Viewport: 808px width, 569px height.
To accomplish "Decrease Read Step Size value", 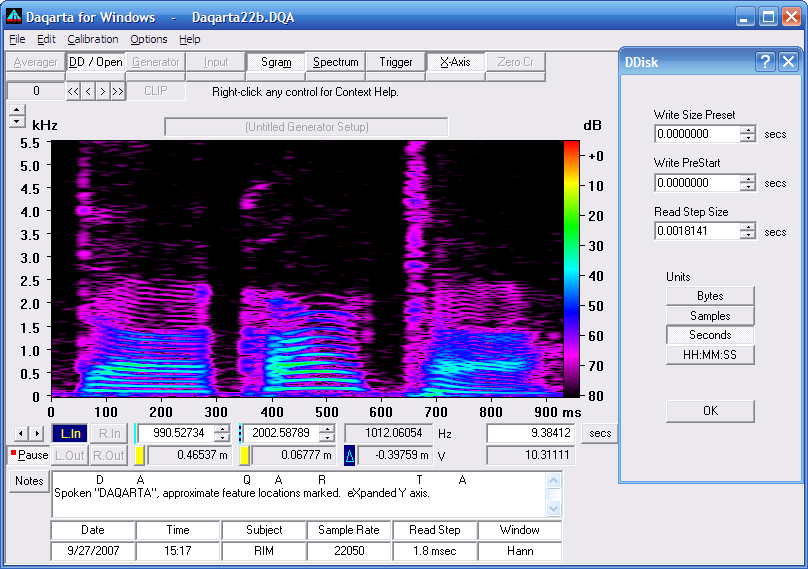I will point(748,235).
